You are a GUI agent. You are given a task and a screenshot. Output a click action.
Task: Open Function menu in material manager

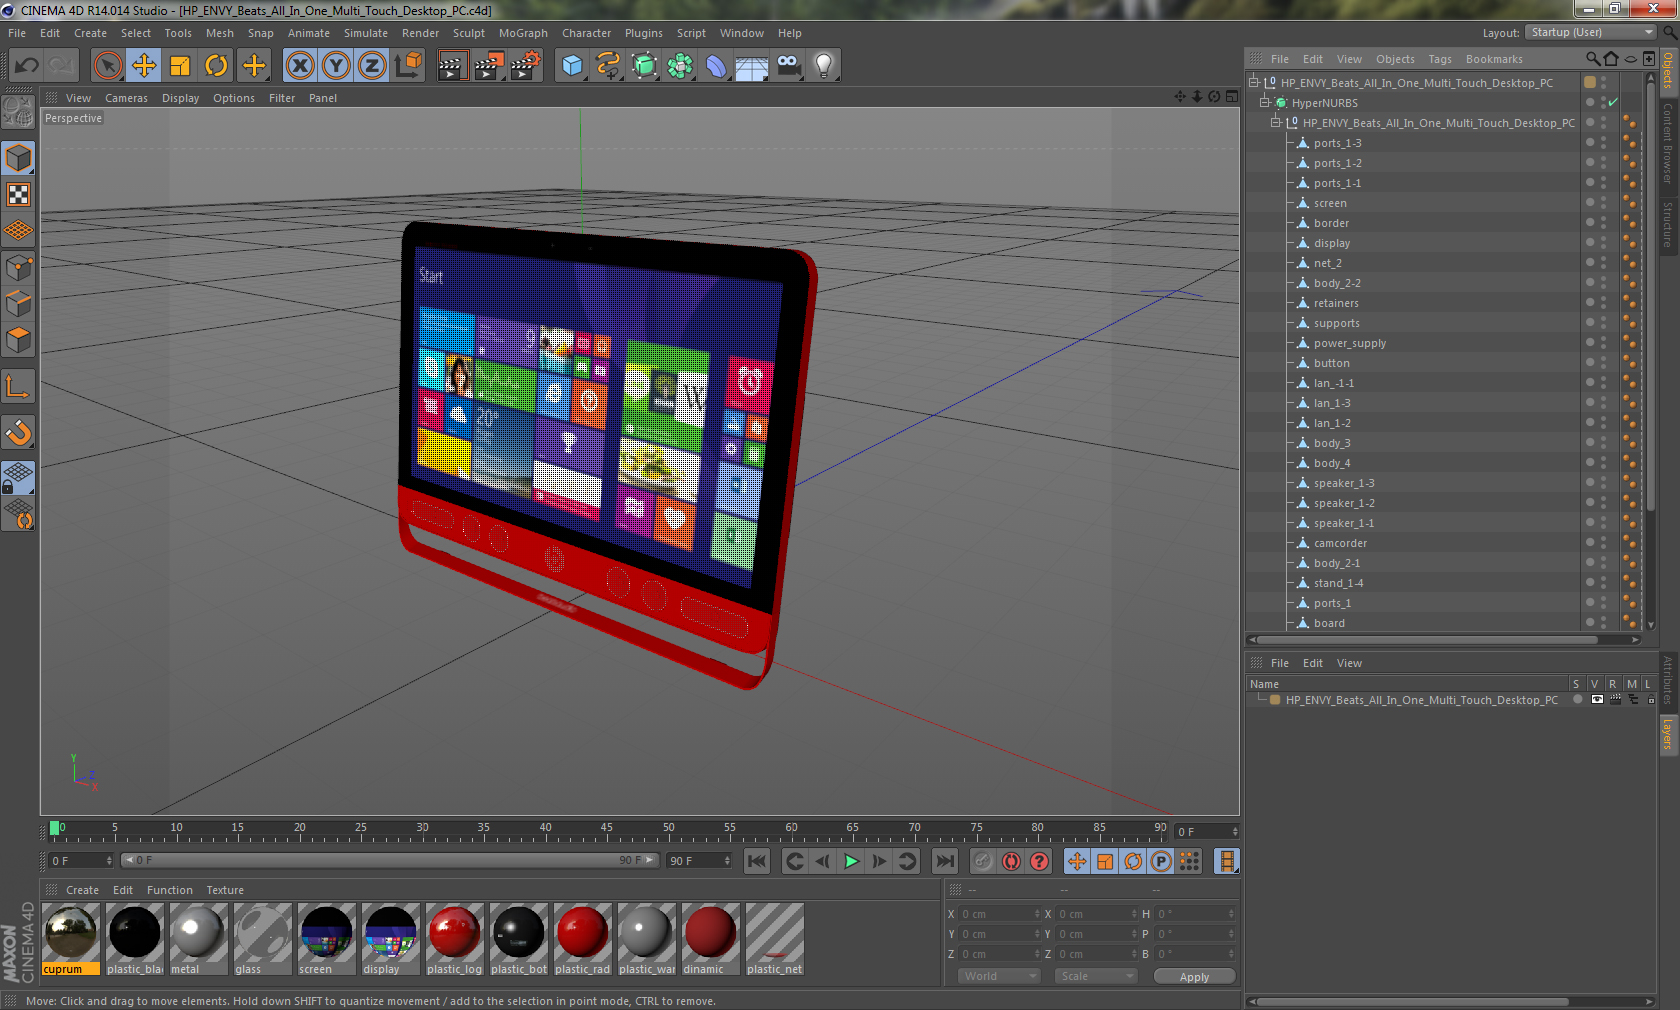(x=170, y=890)
